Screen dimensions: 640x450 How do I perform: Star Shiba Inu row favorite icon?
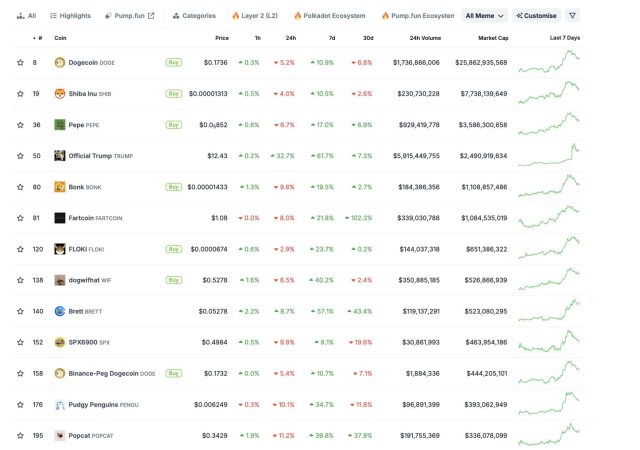click(20, 94)
